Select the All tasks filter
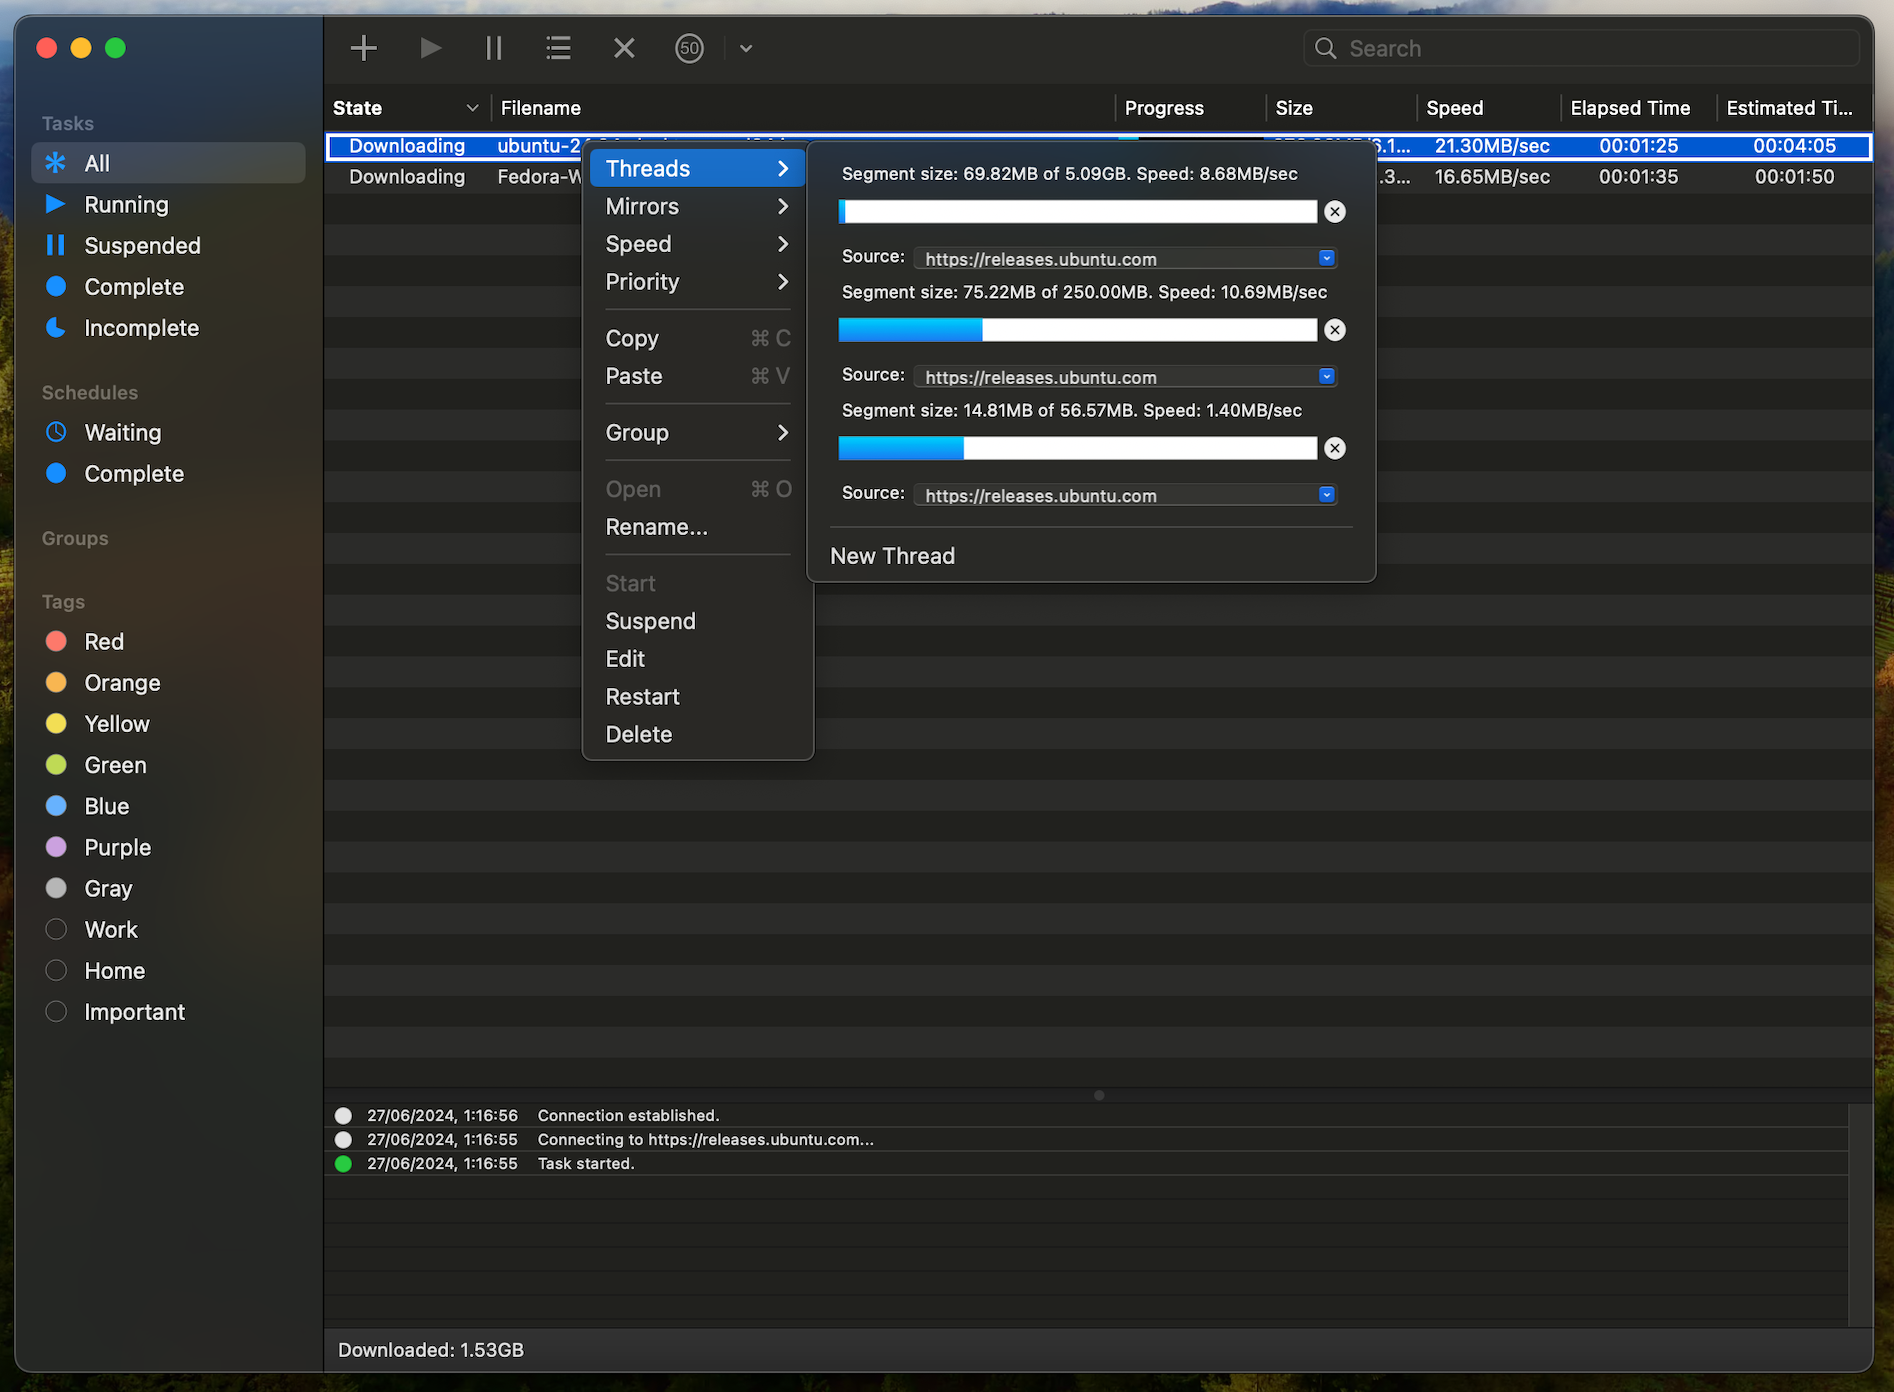This screenshot has height=1392, width=1894. (169, 163)
